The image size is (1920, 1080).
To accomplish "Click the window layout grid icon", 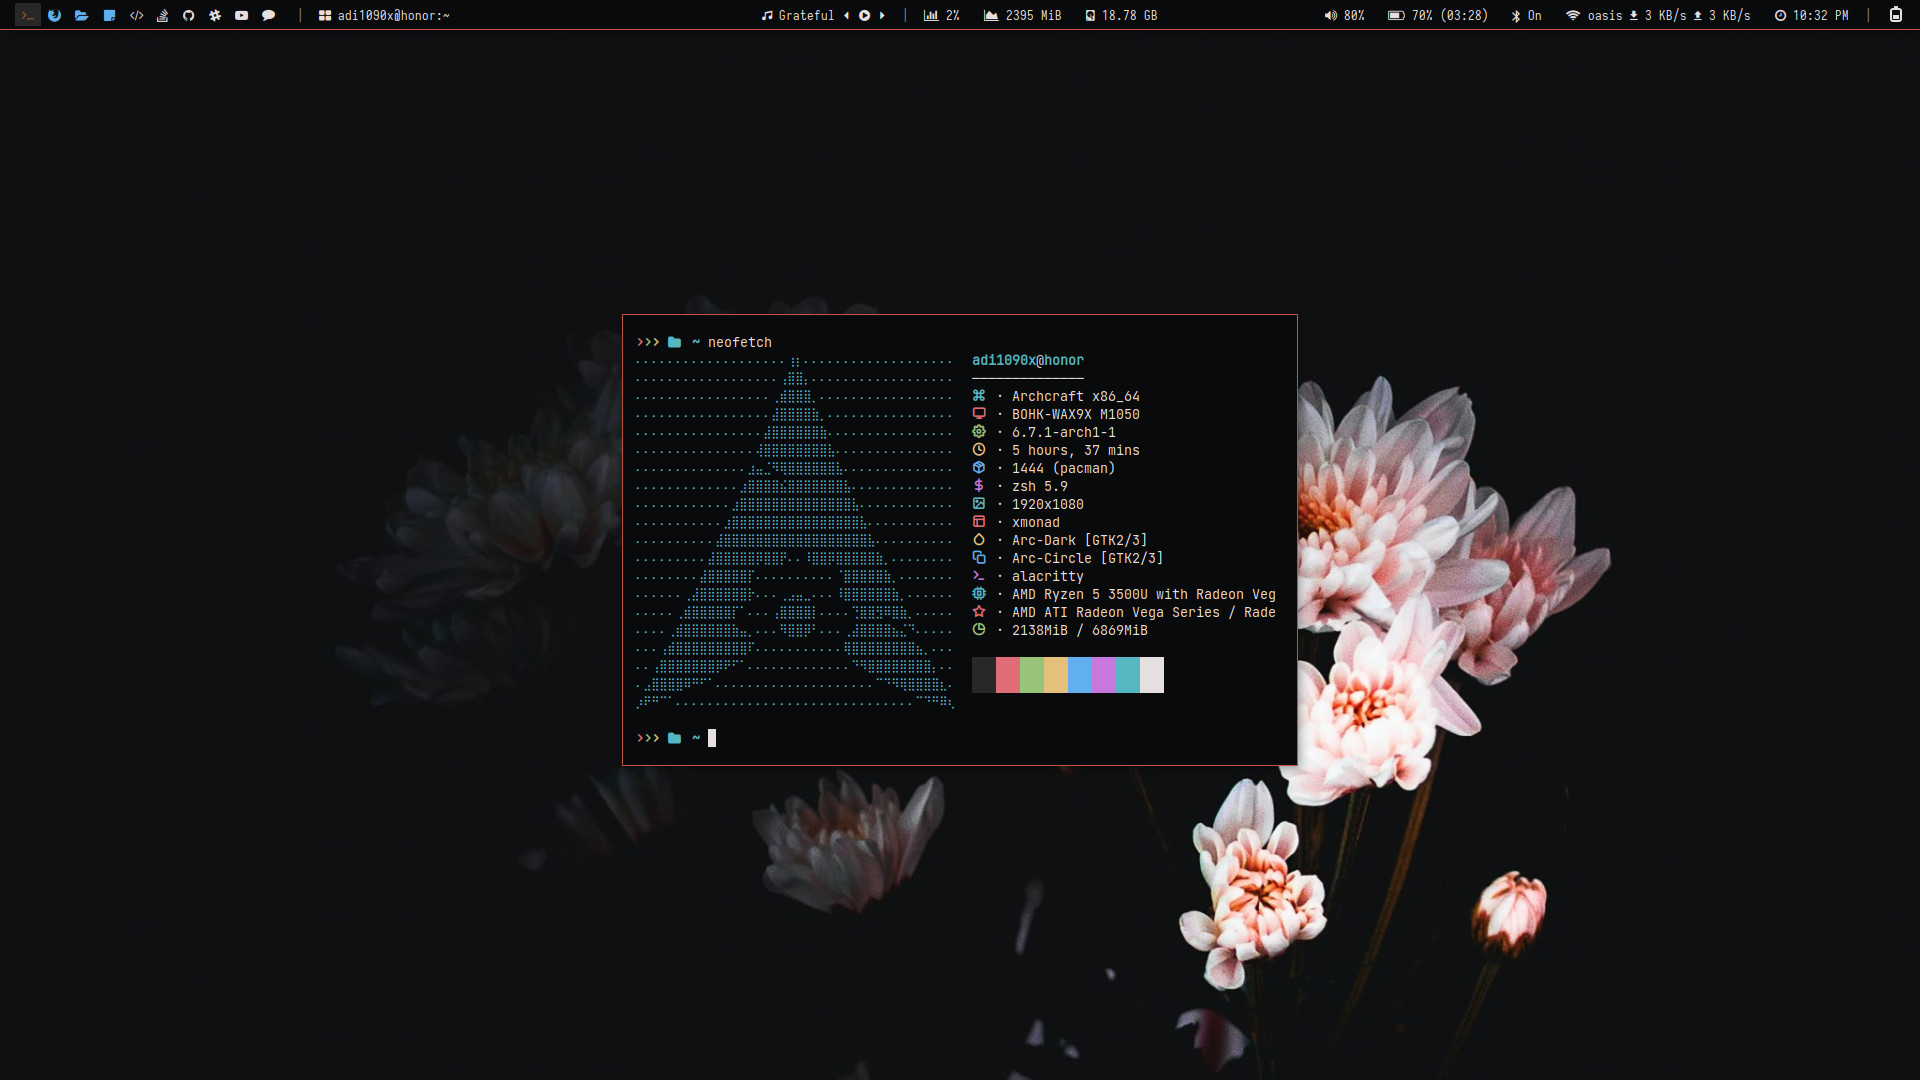I will point(325,15).
